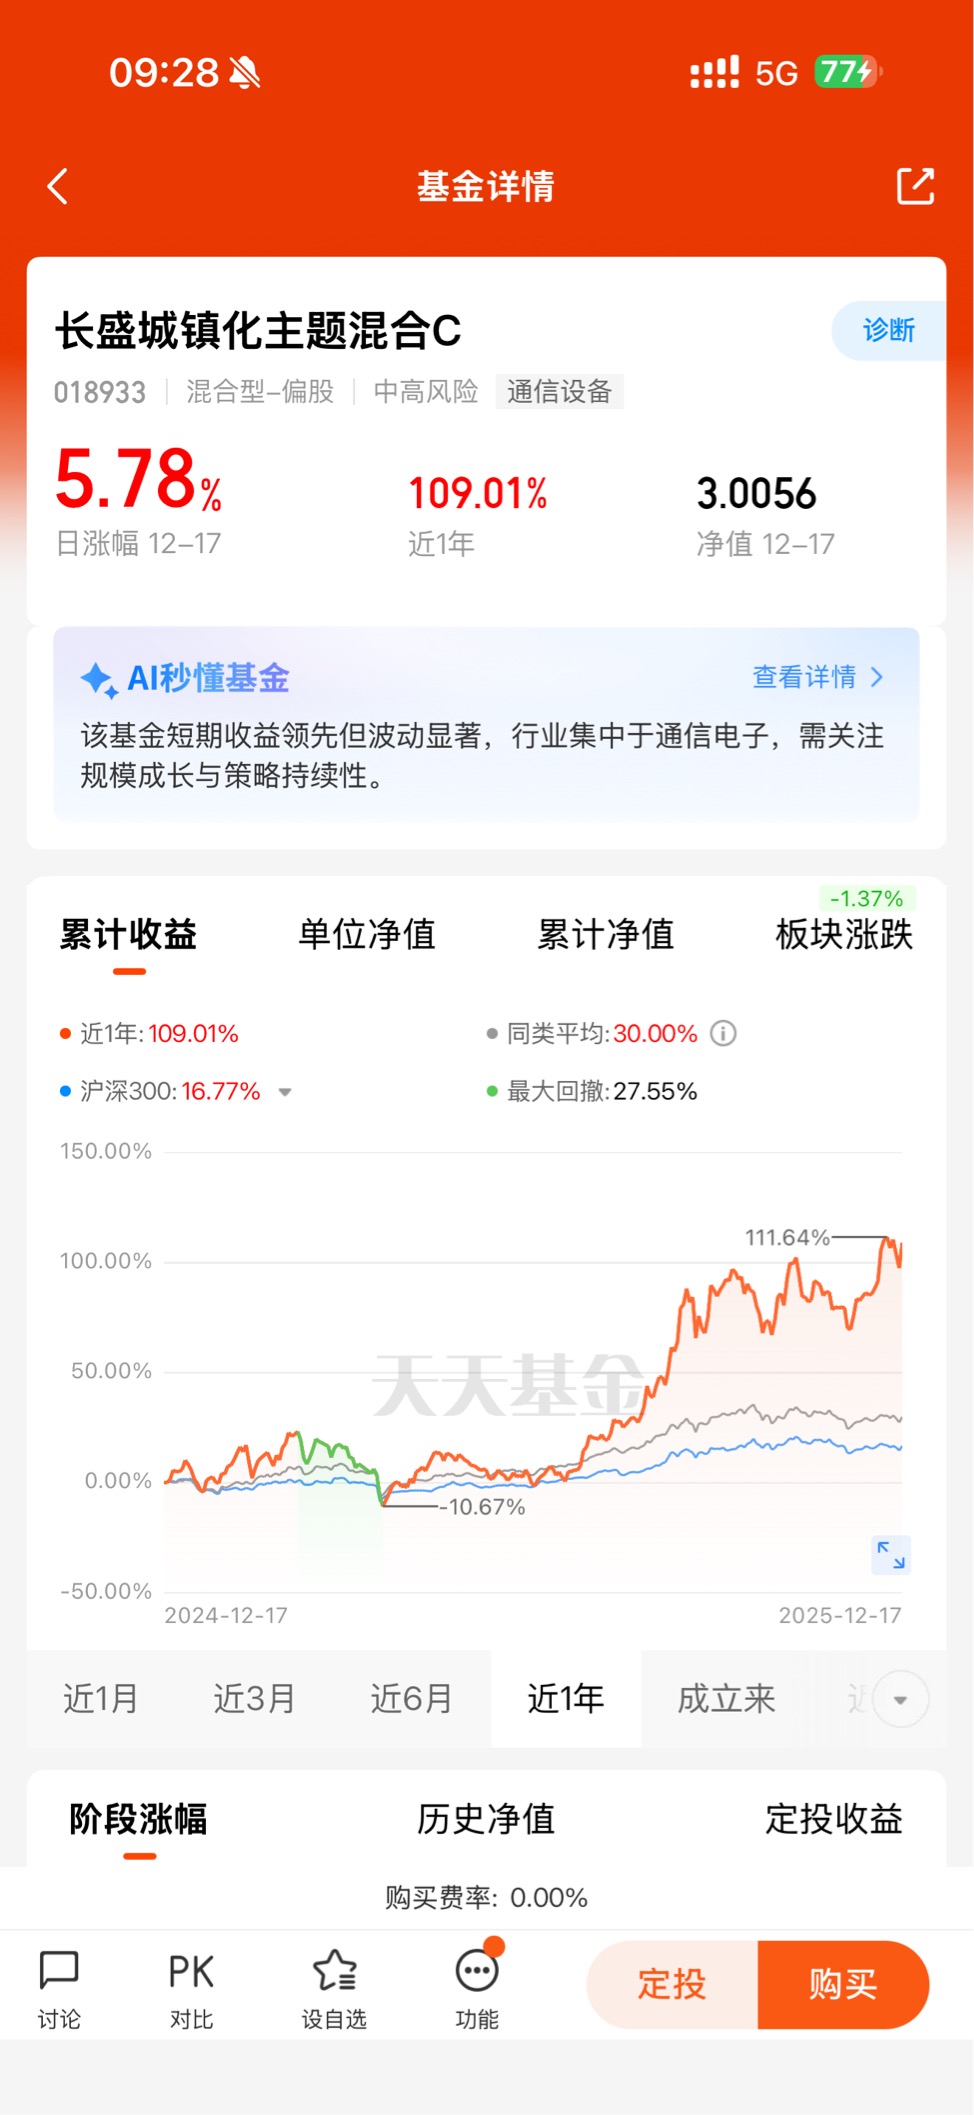Switch to the 历史净值 tab
The image size is (974, 2115).
[486, 1819]
